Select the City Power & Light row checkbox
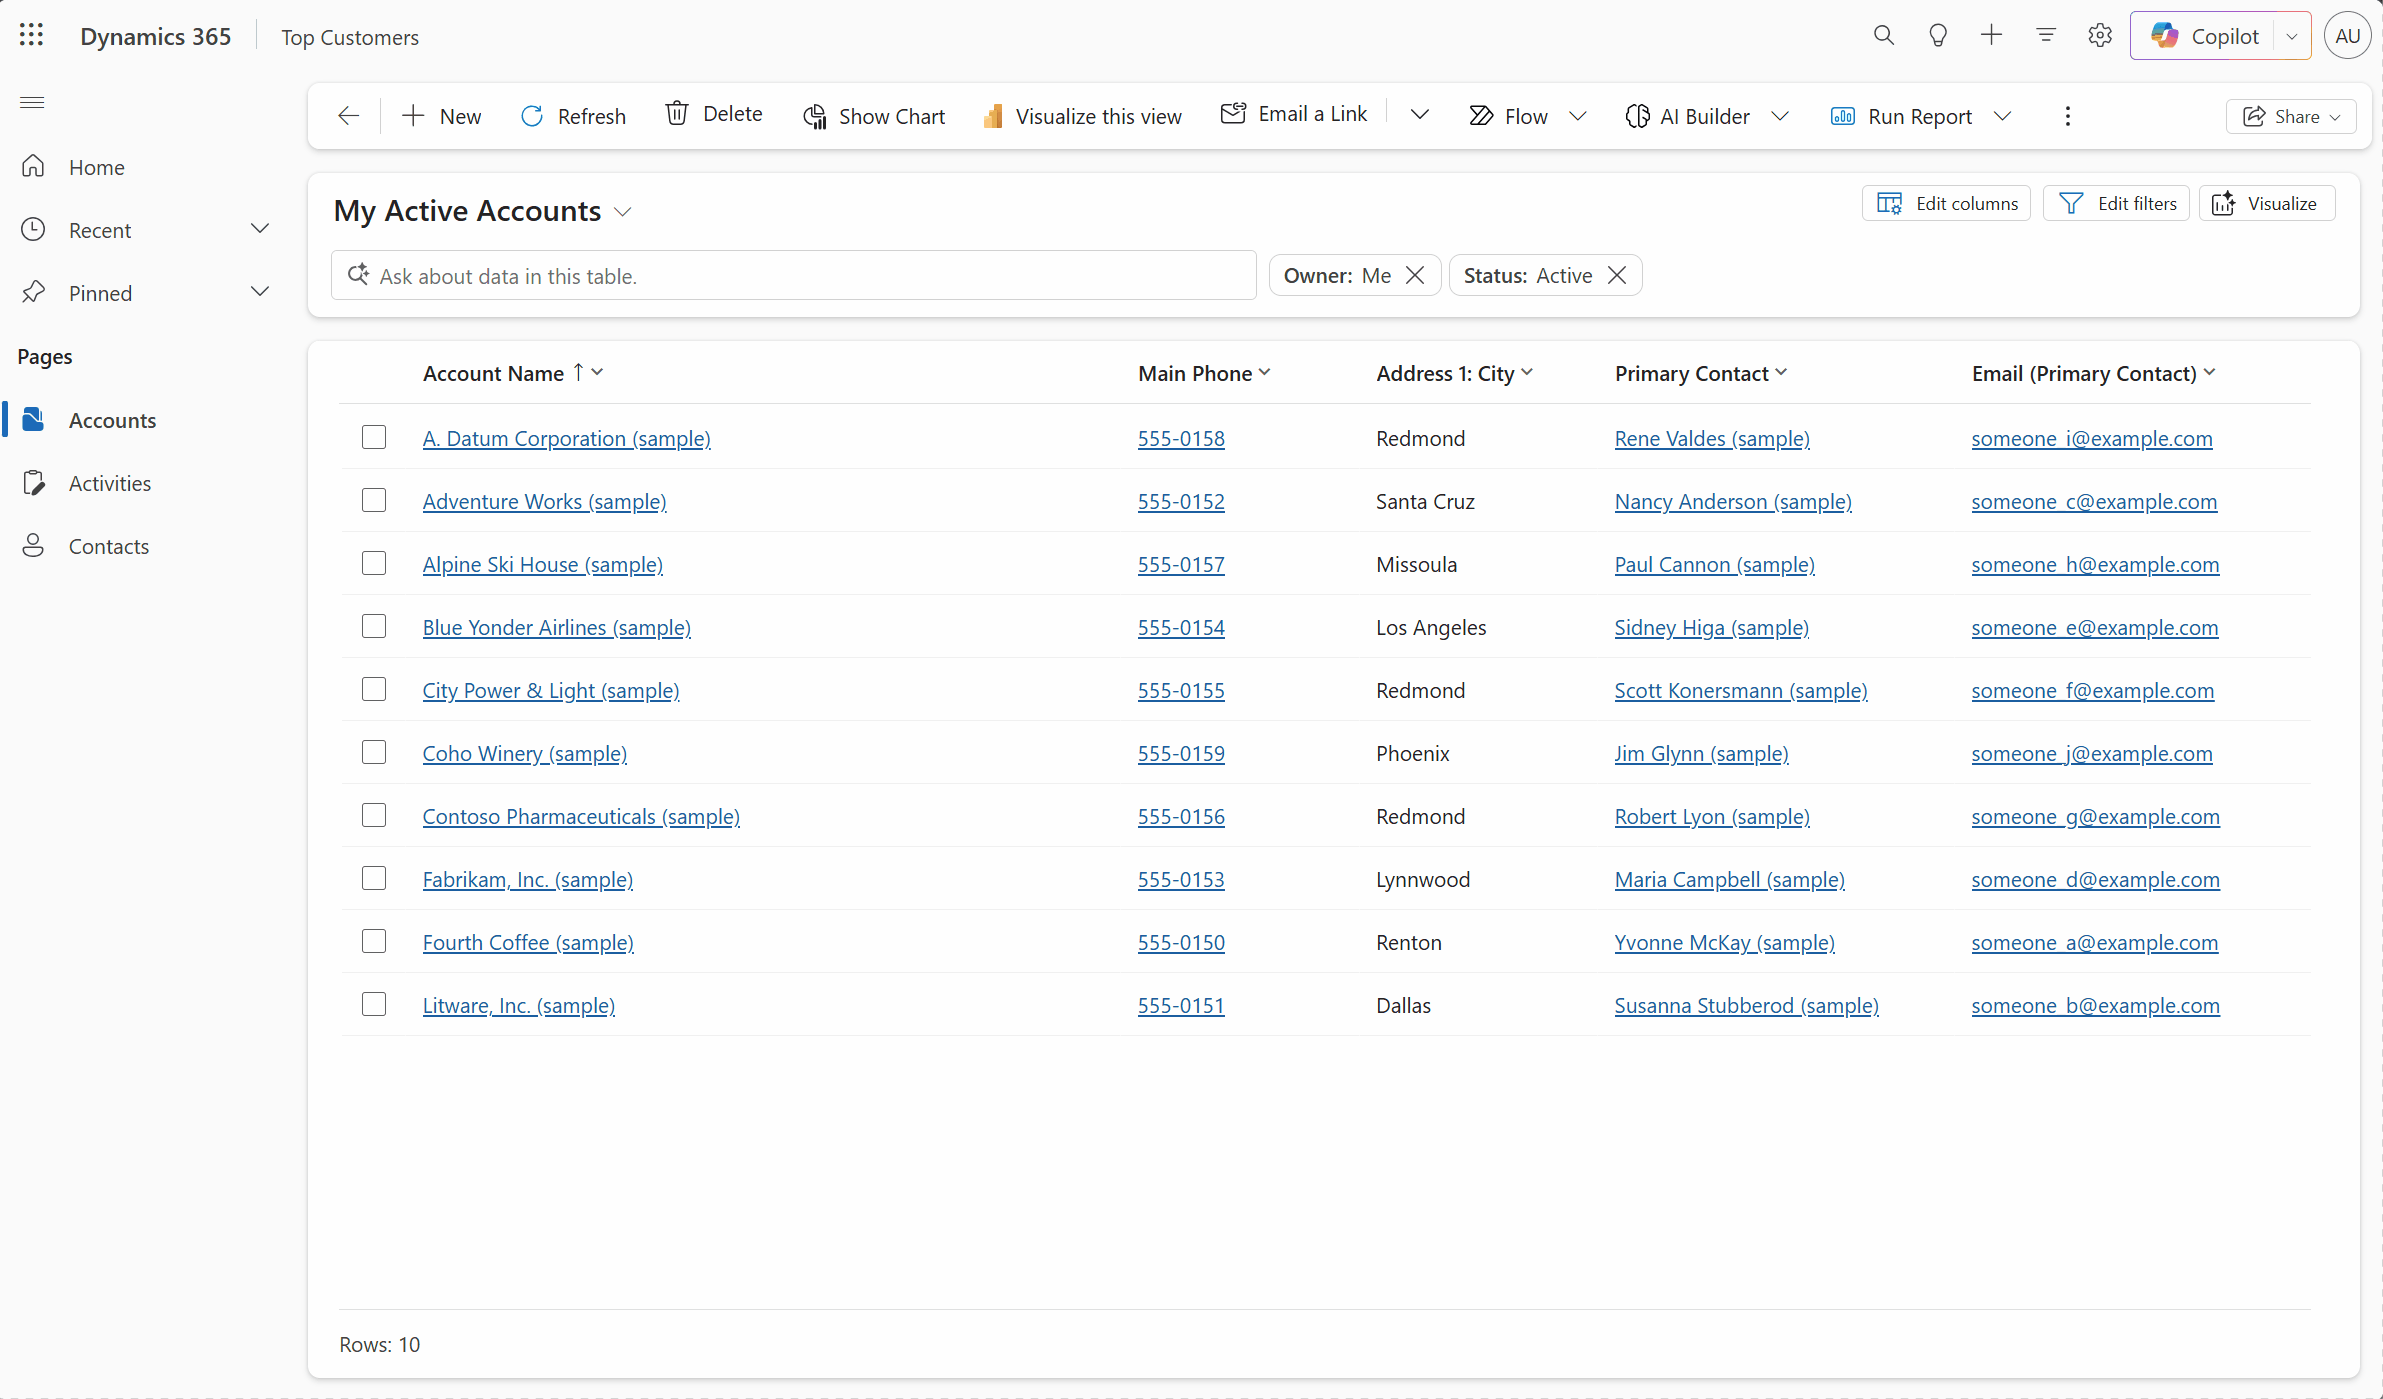Image resolution: width=2383 pixels, height=1399 pixels. click(x=374, y=689)
